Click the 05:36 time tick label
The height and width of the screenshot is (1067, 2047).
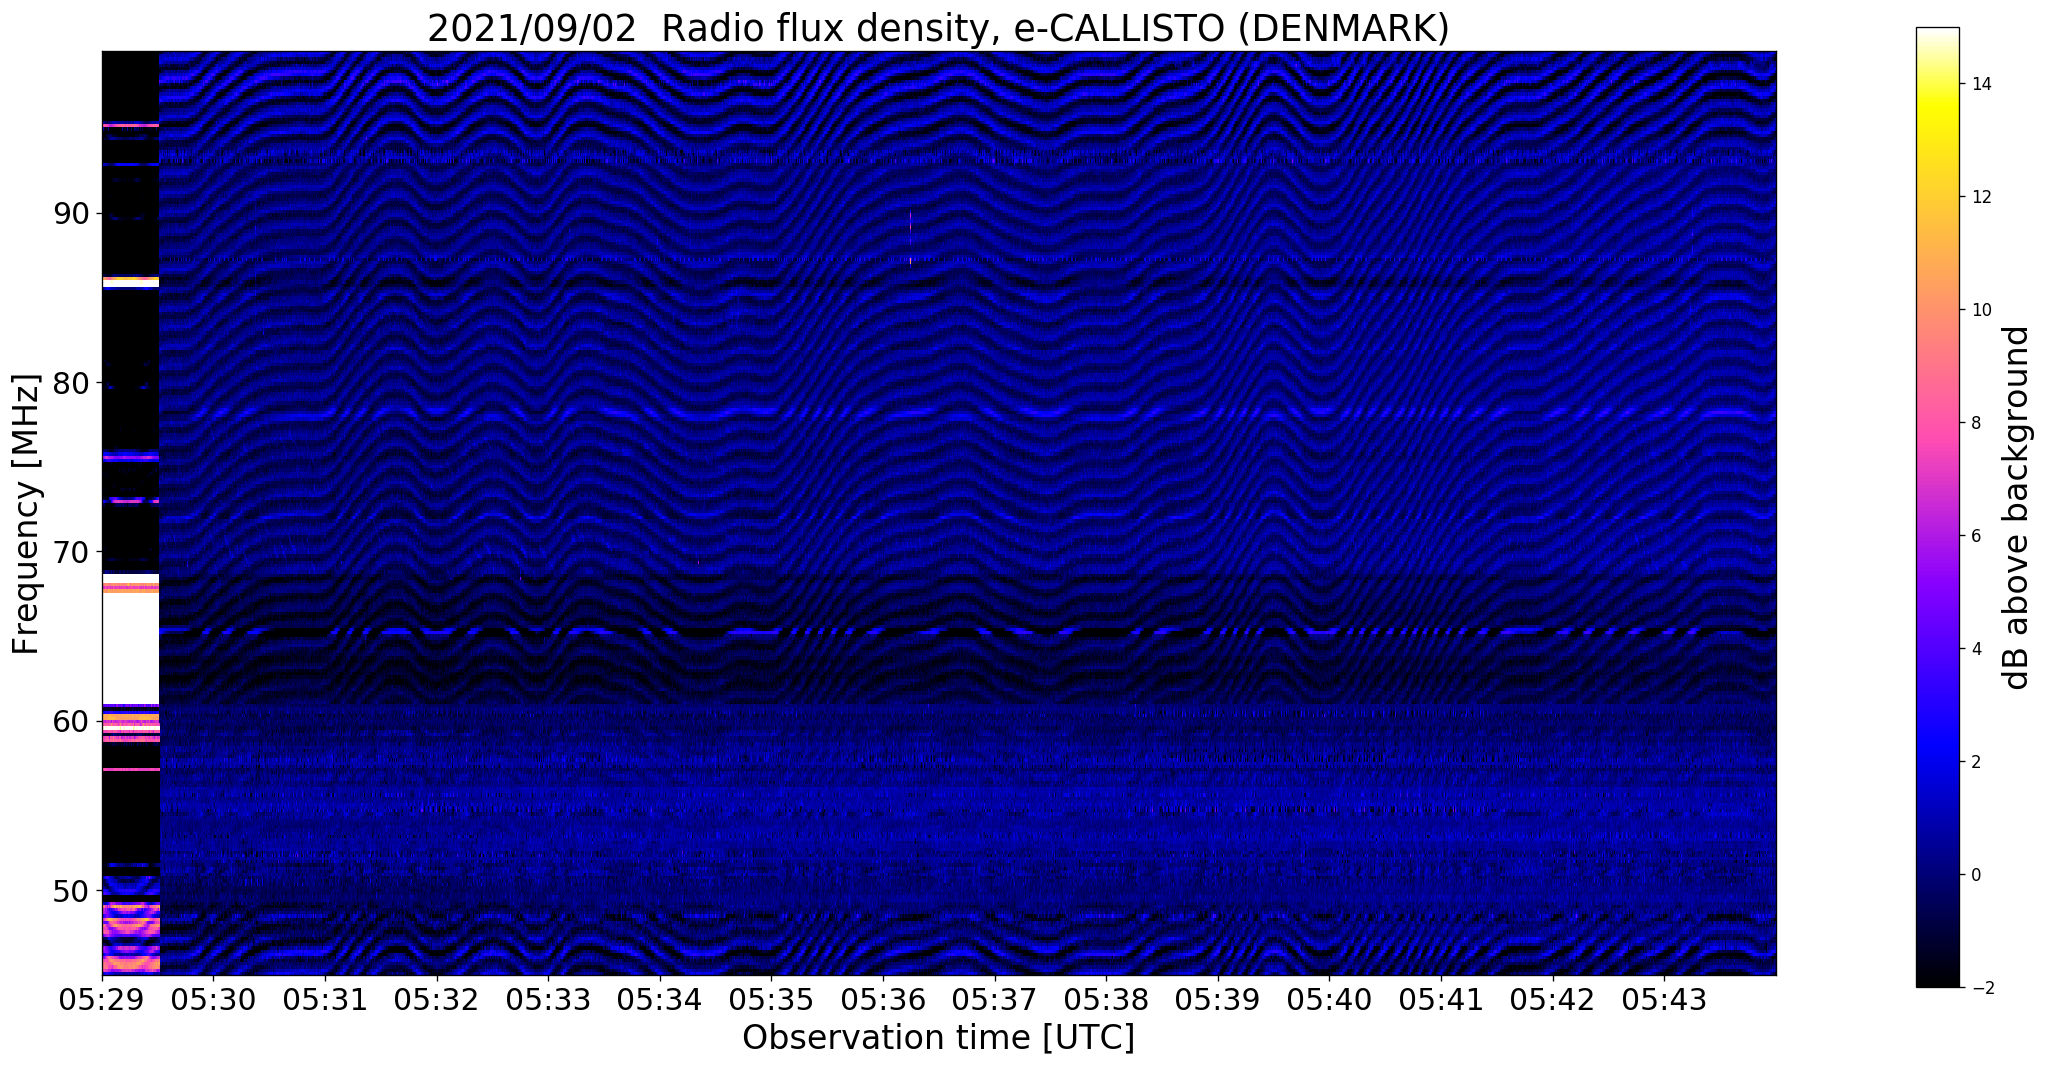click(883, 999)
